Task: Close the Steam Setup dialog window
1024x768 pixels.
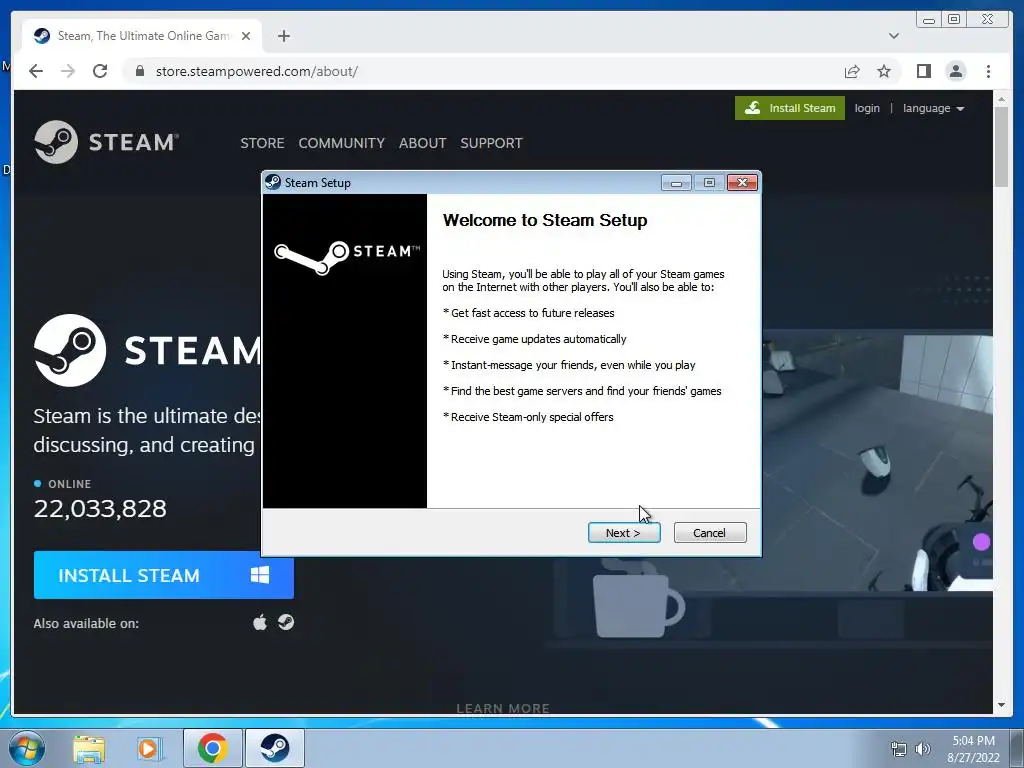Action: tap(742, 183)
